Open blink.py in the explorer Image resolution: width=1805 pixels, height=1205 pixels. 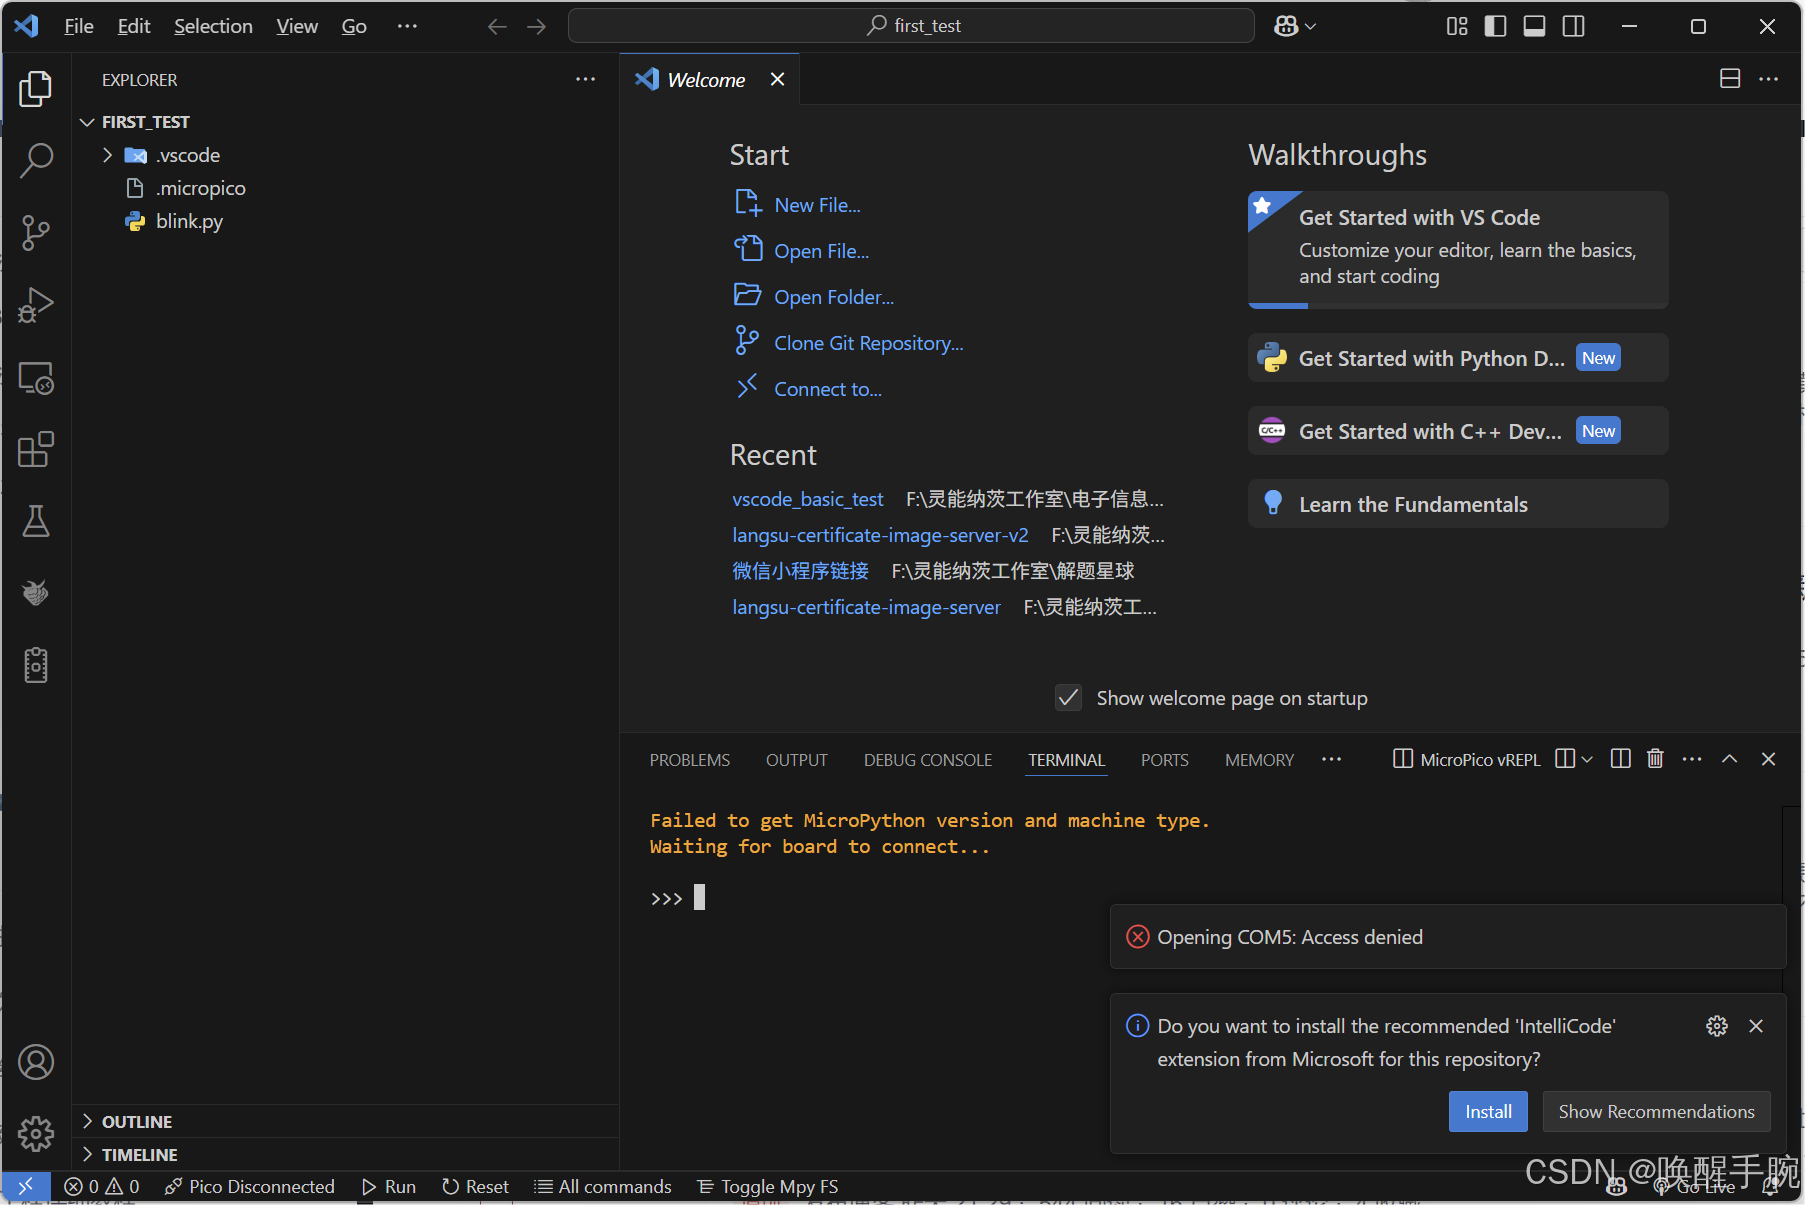pyautogui.click(x=189, y=221)
